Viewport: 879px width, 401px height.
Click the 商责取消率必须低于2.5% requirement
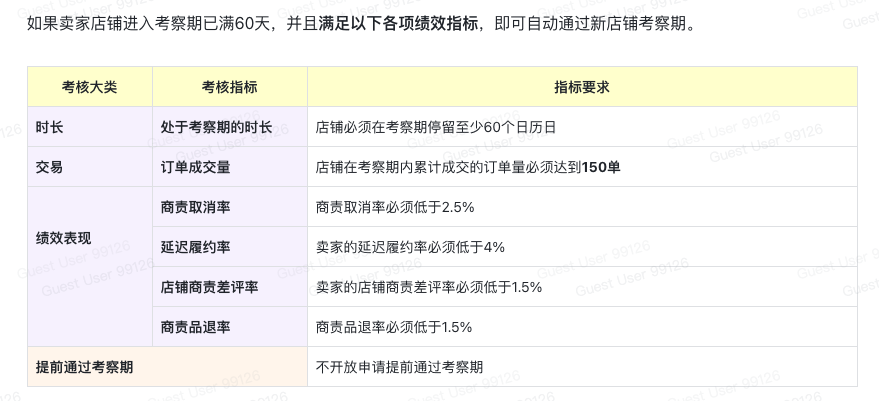tap(394, 207)
